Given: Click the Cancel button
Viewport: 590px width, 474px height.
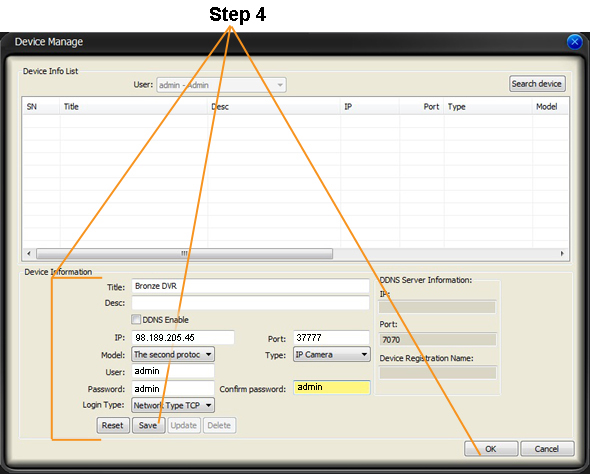Looking at the screenshot, I should pos(547,449).
